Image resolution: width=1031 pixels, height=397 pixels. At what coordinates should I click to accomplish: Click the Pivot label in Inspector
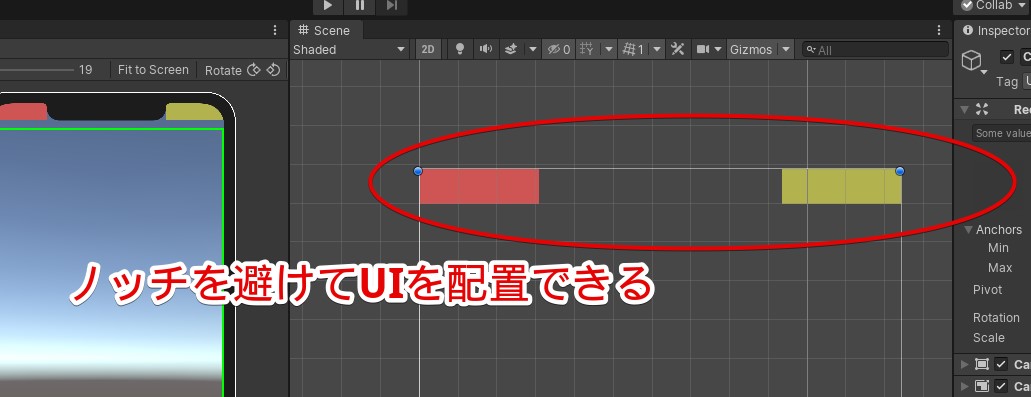click(x=988, y=290)
